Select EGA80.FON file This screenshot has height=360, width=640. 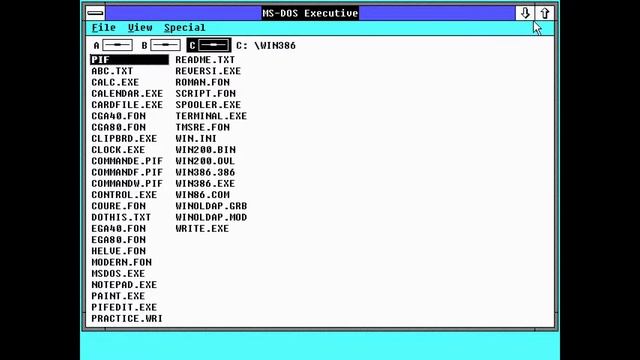pyautogui.click(x=118, y=240)
